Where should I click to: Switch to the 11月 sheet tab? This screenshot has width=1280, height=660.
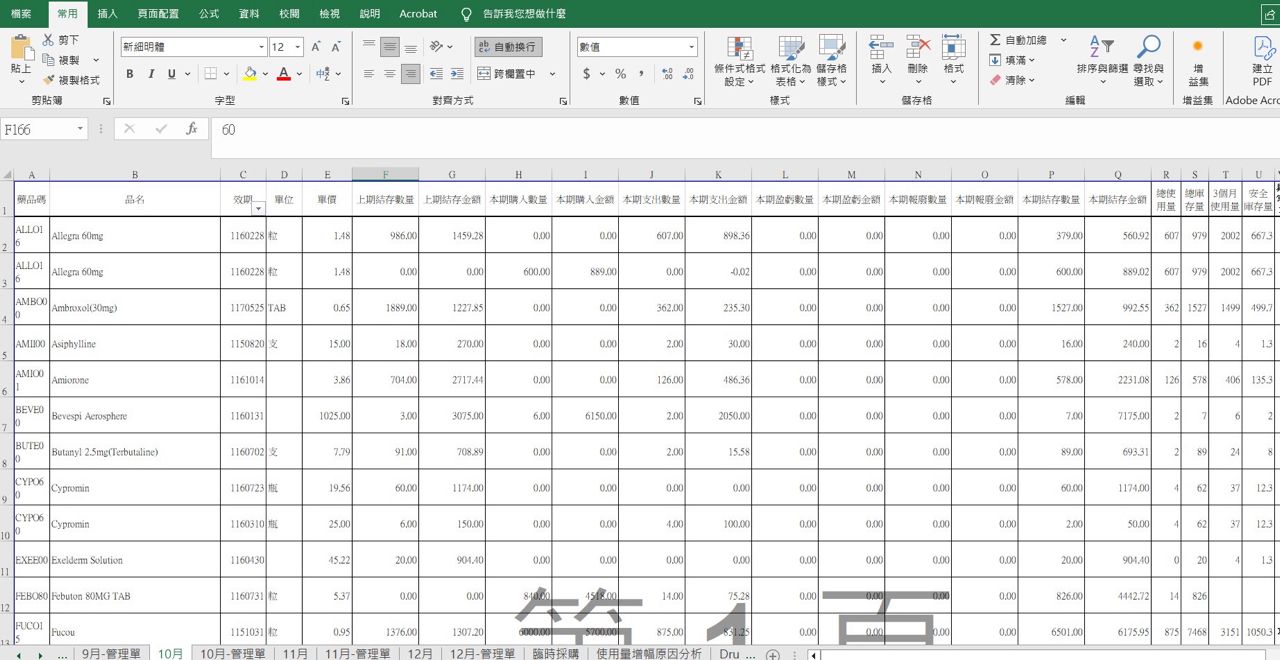[295, 653]
